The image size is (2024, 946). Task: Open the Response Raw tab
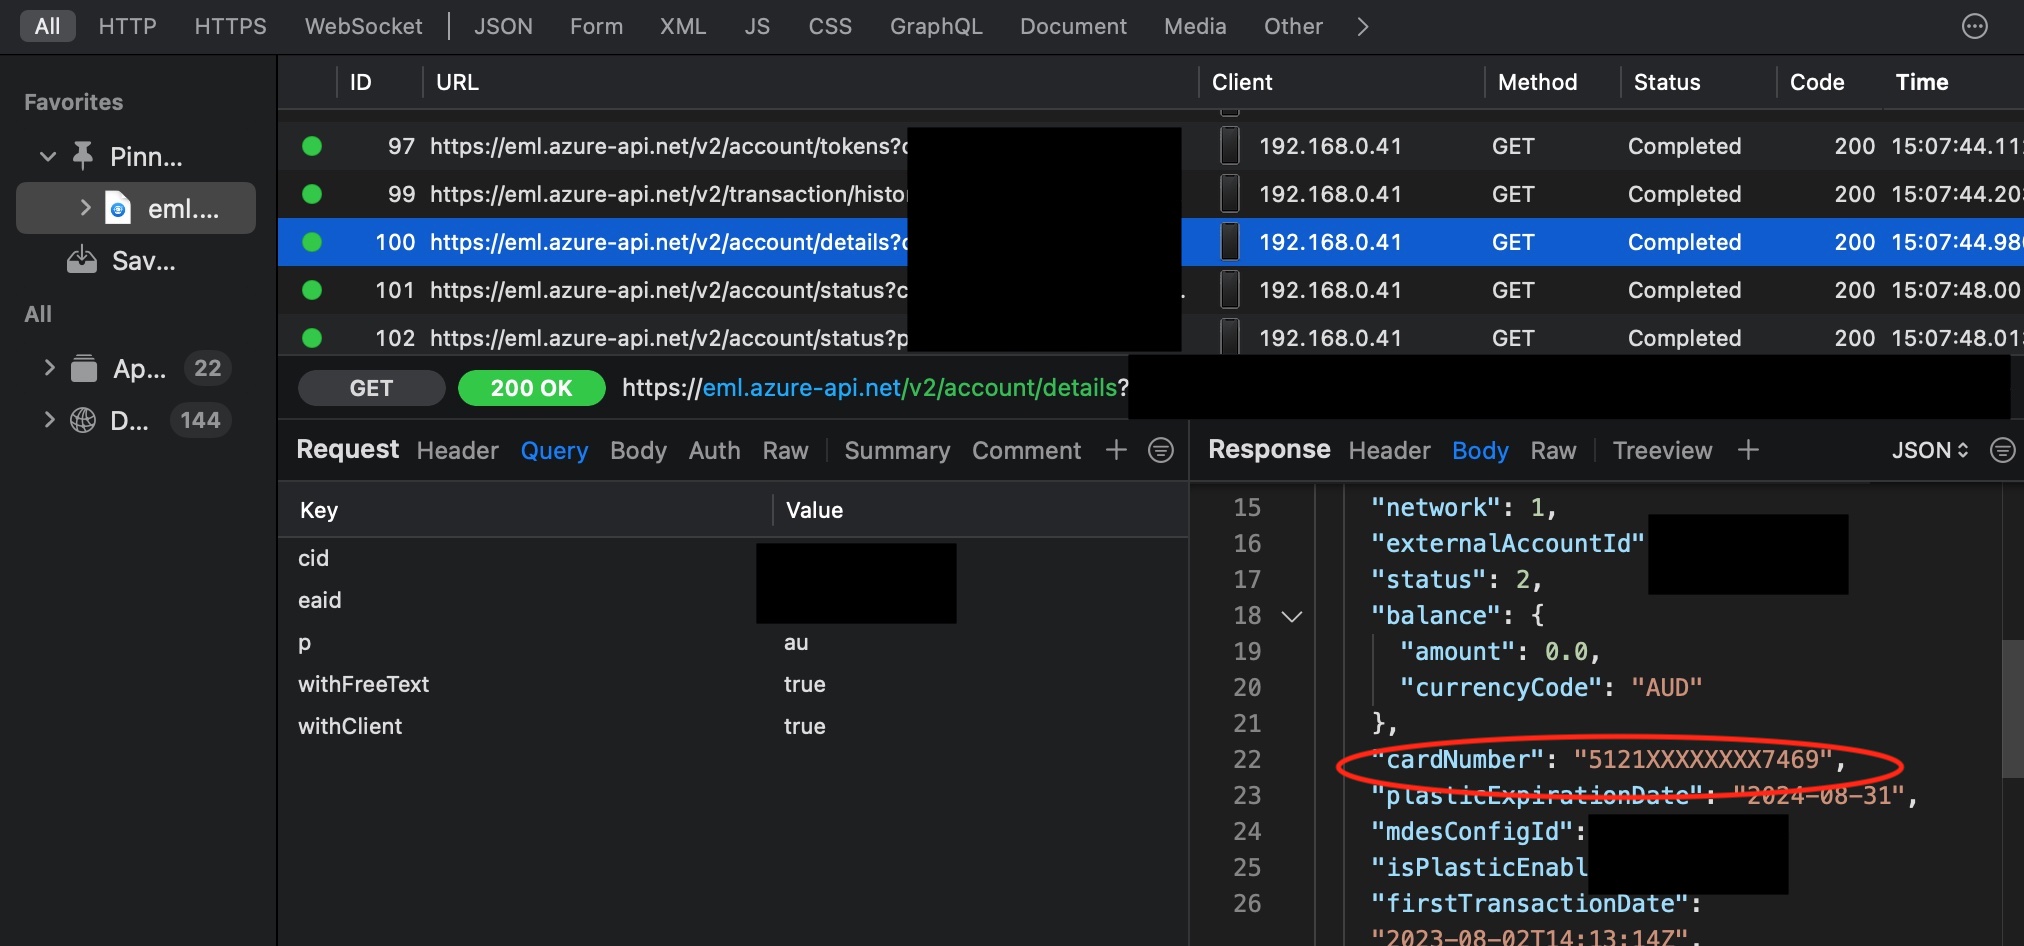point(1553,450)
